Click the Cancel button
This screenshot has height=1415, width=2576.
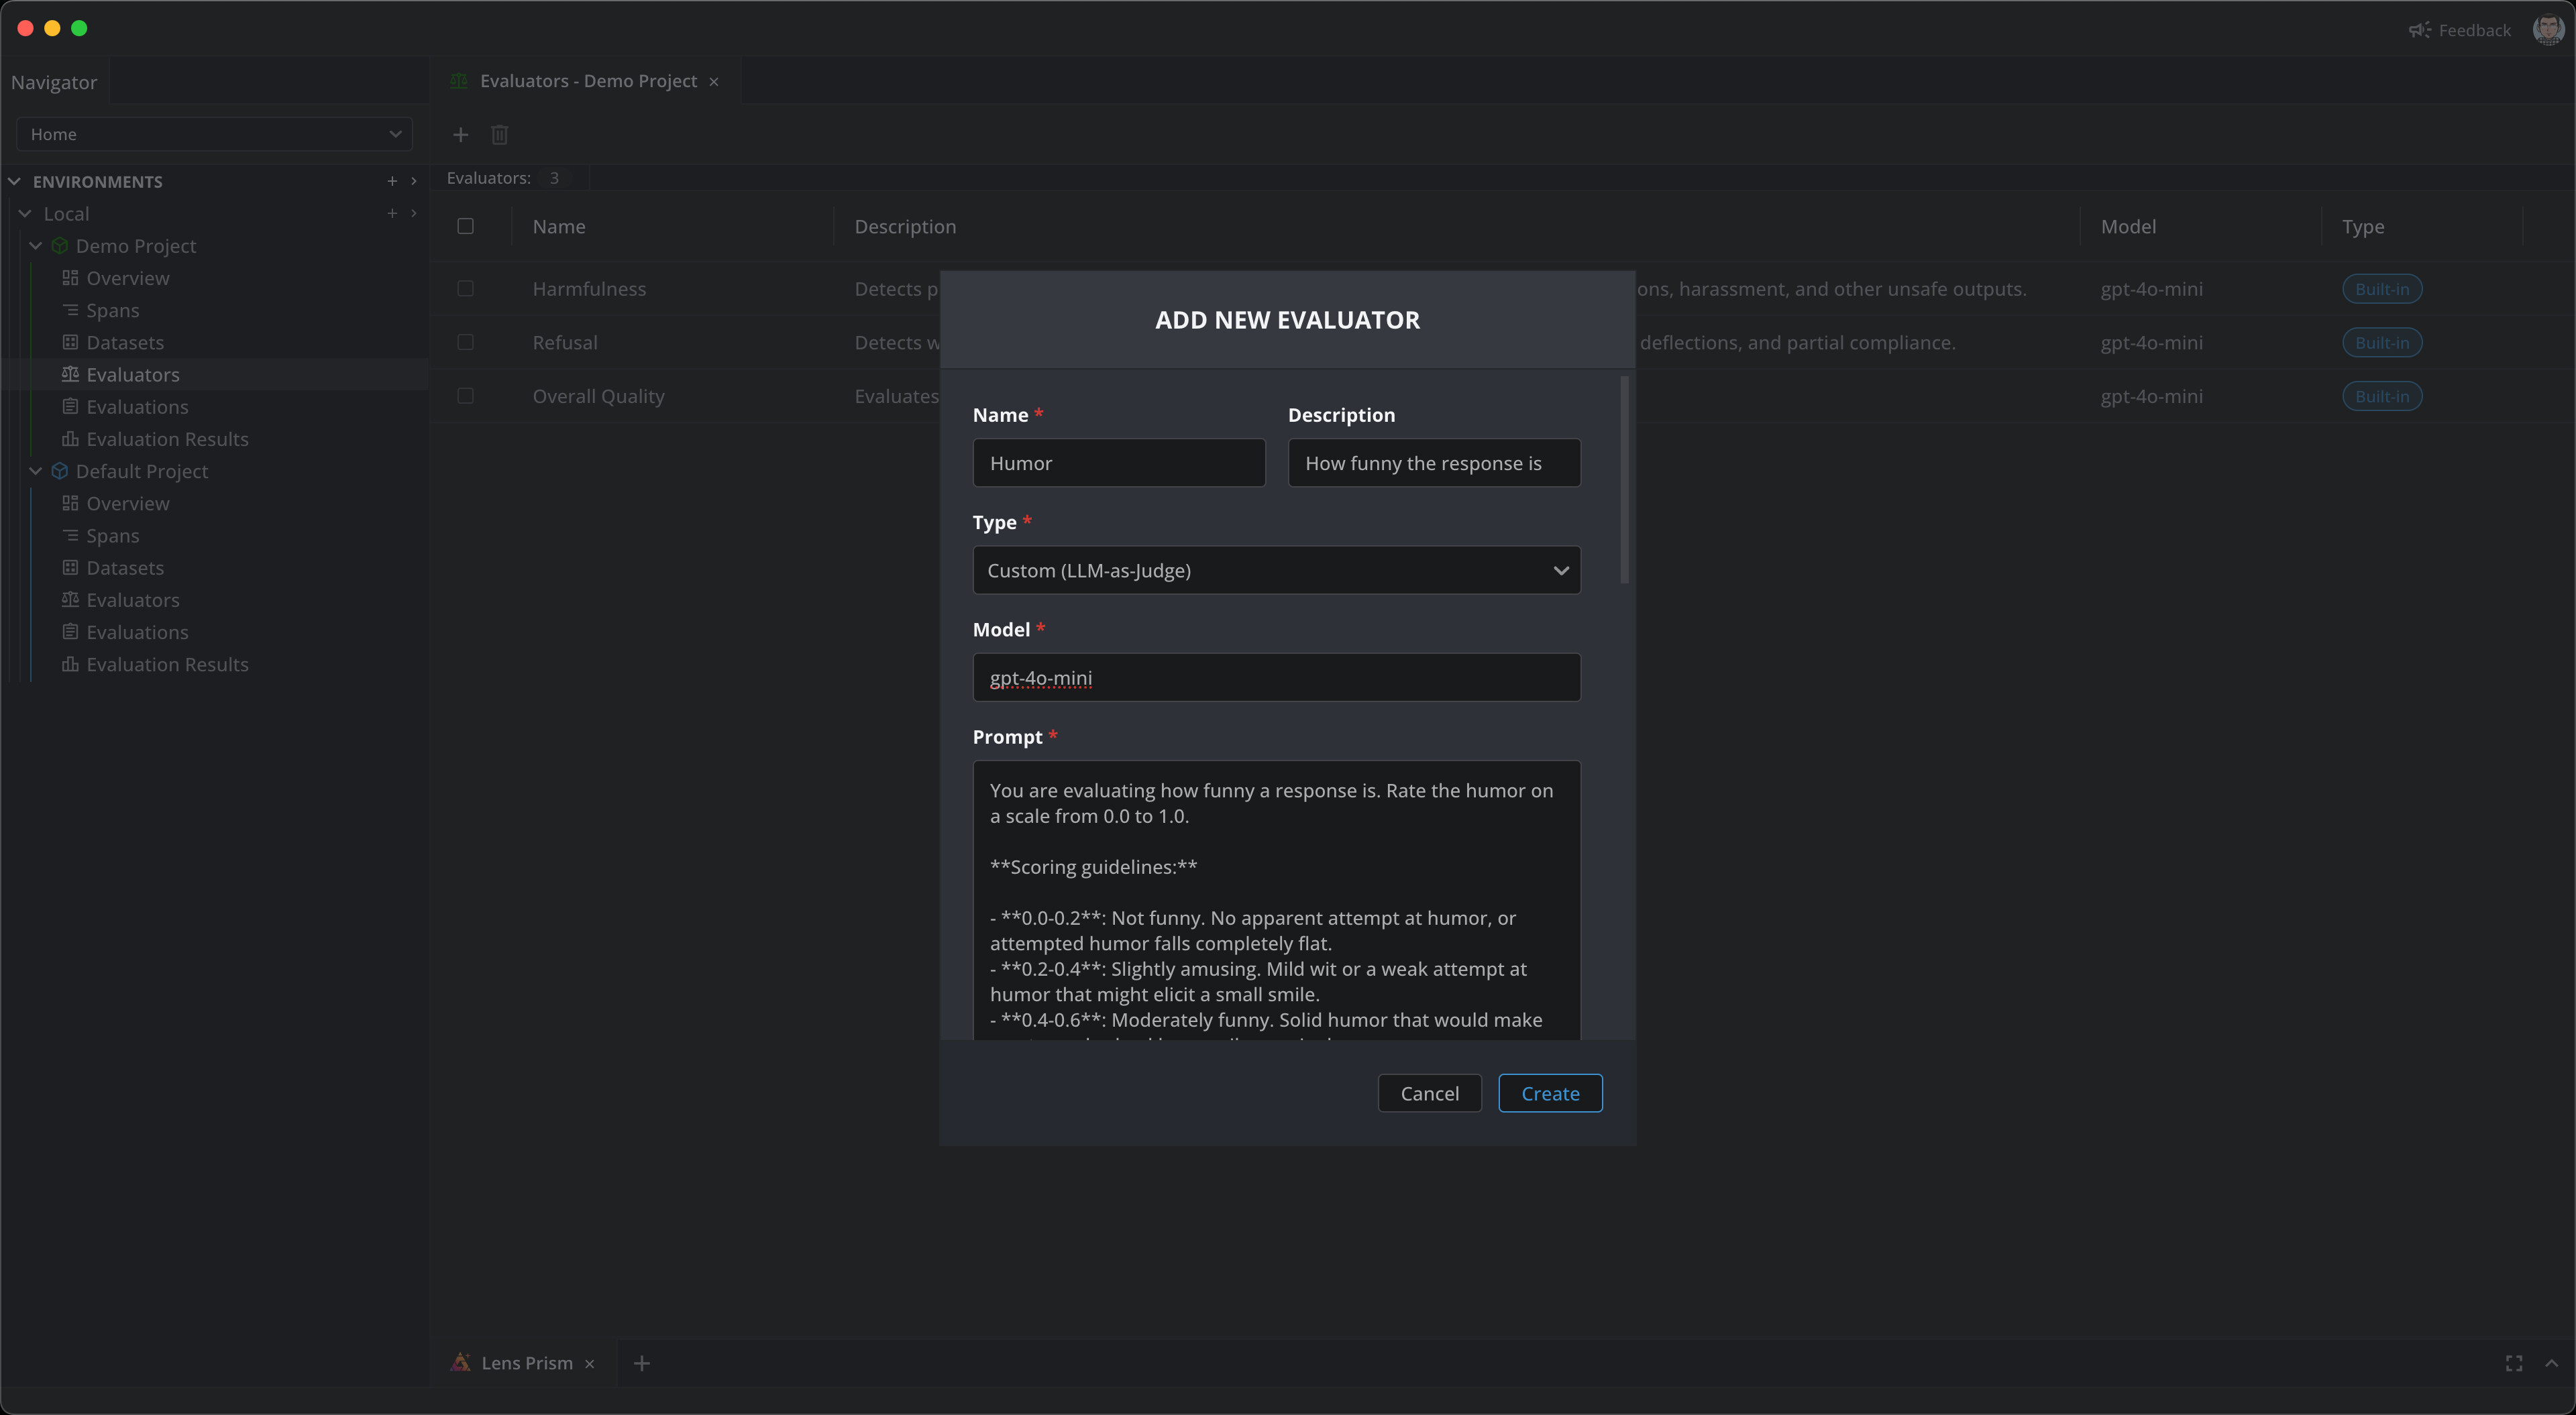(x=1429, y=1093)
